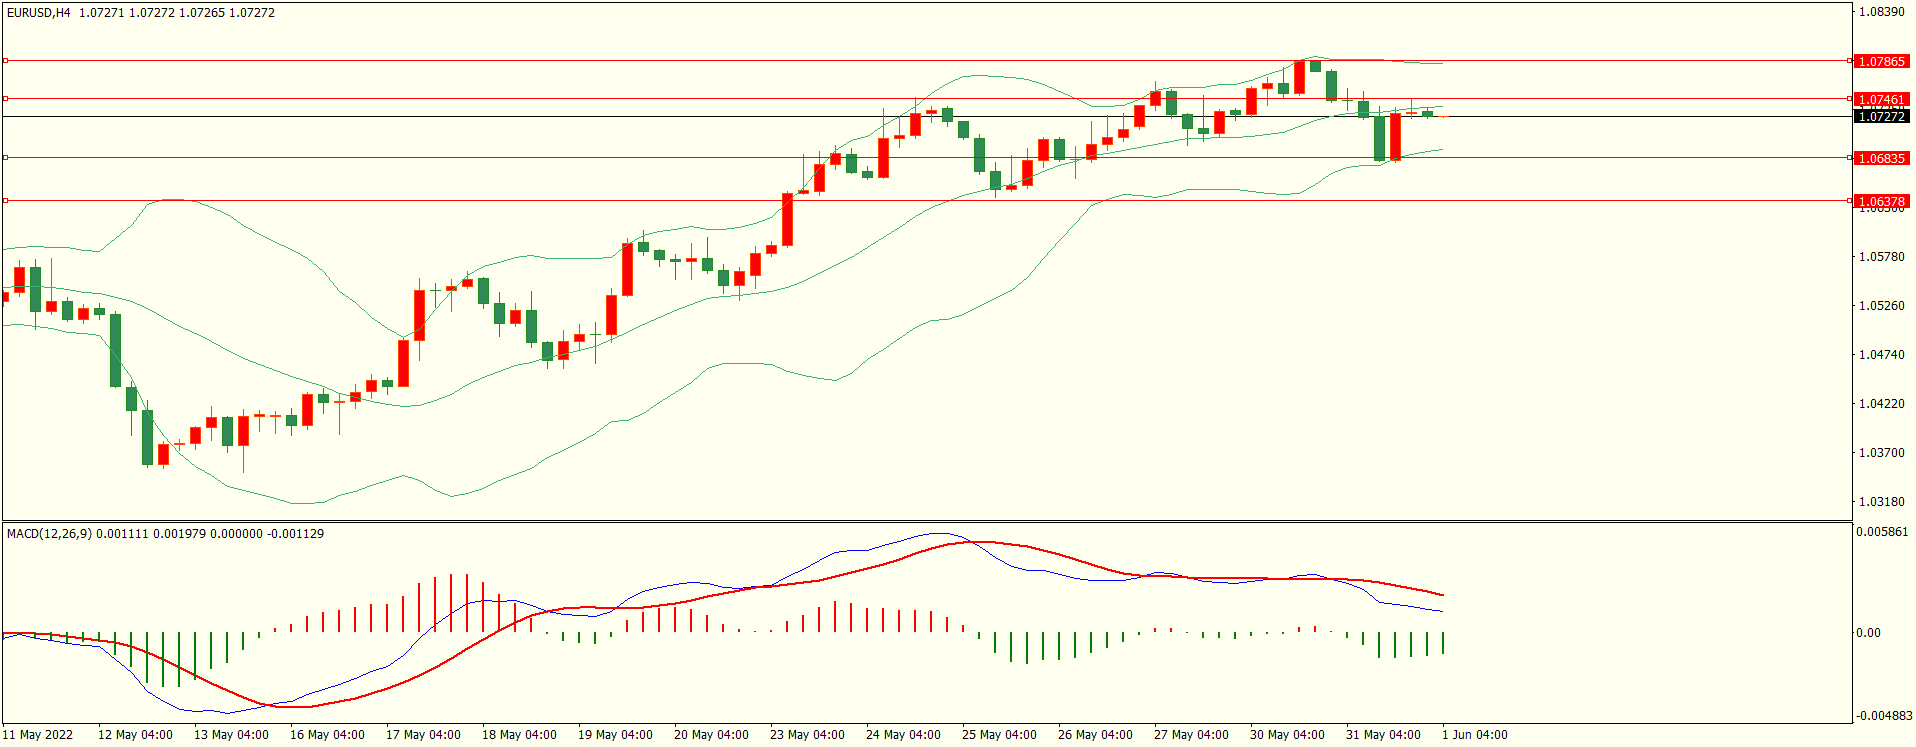The height and width of the screenshot is (747, 1916).
Task: Click the 24 May 04:00 time label
Action: point(903,735)
